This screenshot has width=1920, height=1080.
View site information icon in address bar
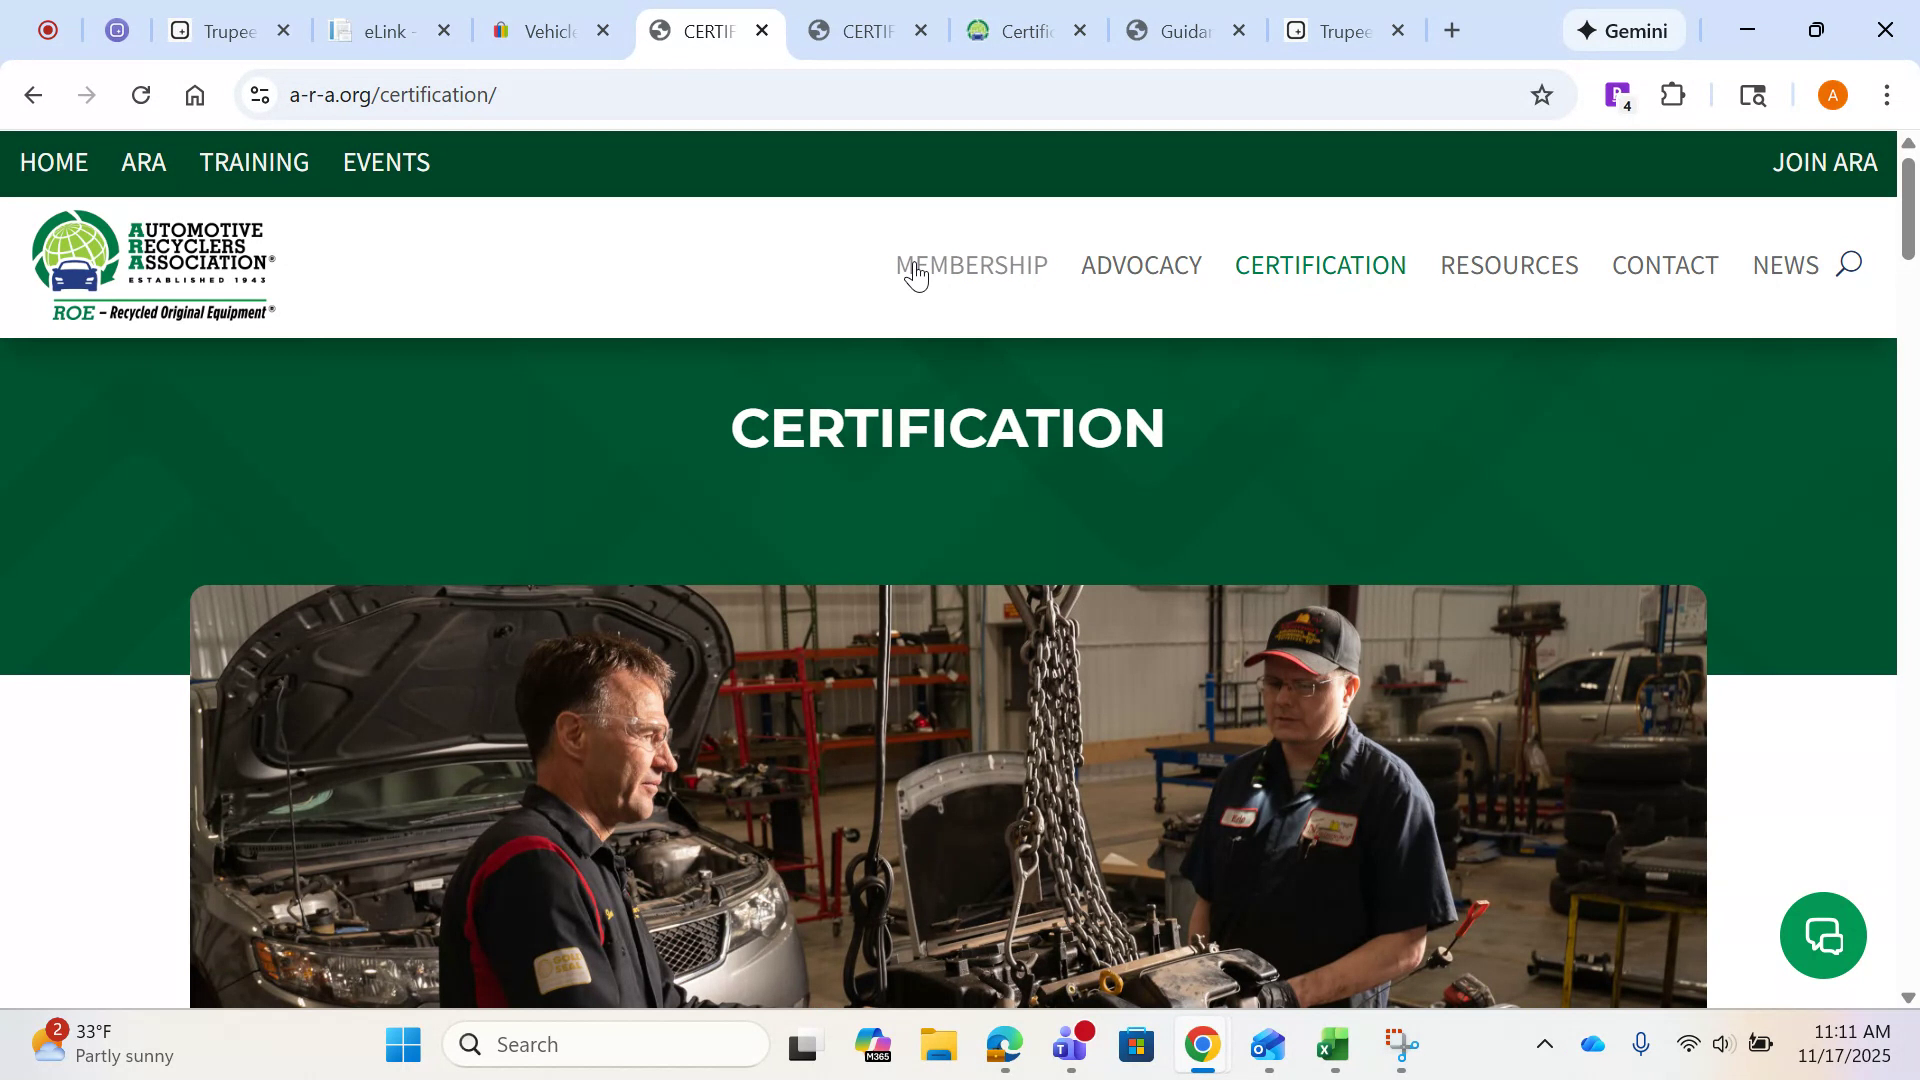(260, 95)
